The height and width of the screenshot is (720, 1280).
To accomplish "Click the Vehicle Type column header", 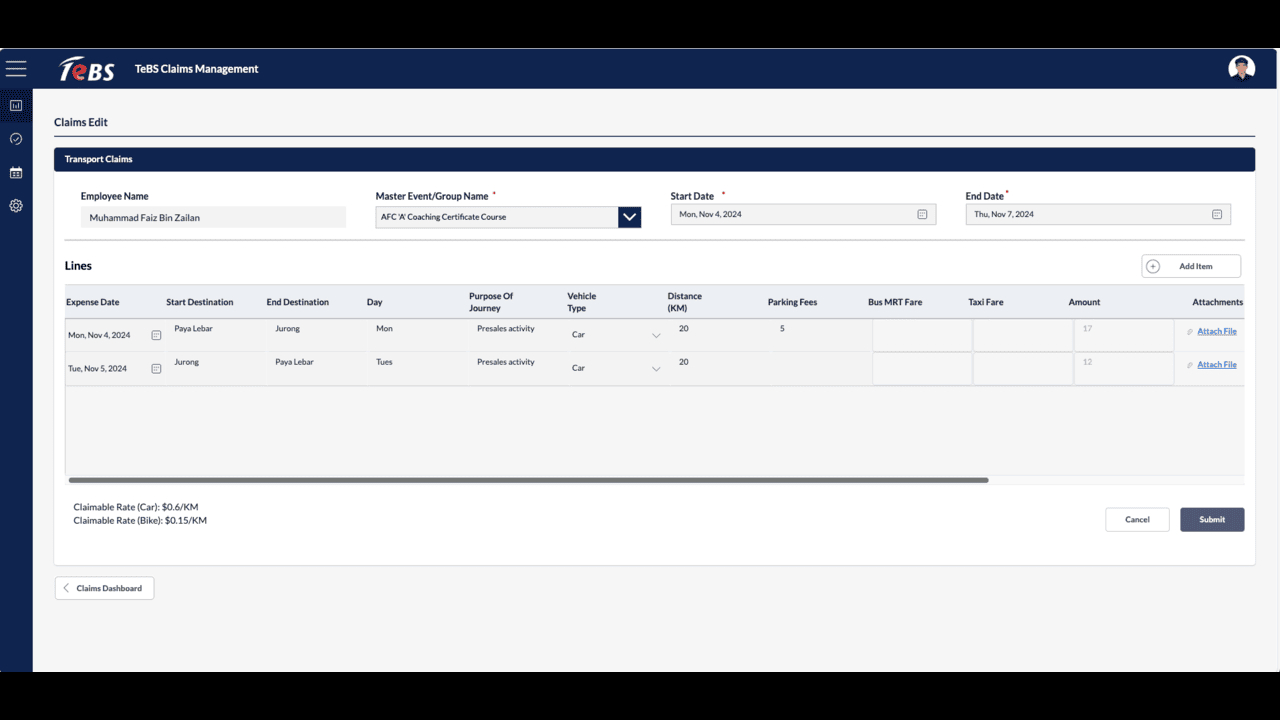I will (582, 302).
